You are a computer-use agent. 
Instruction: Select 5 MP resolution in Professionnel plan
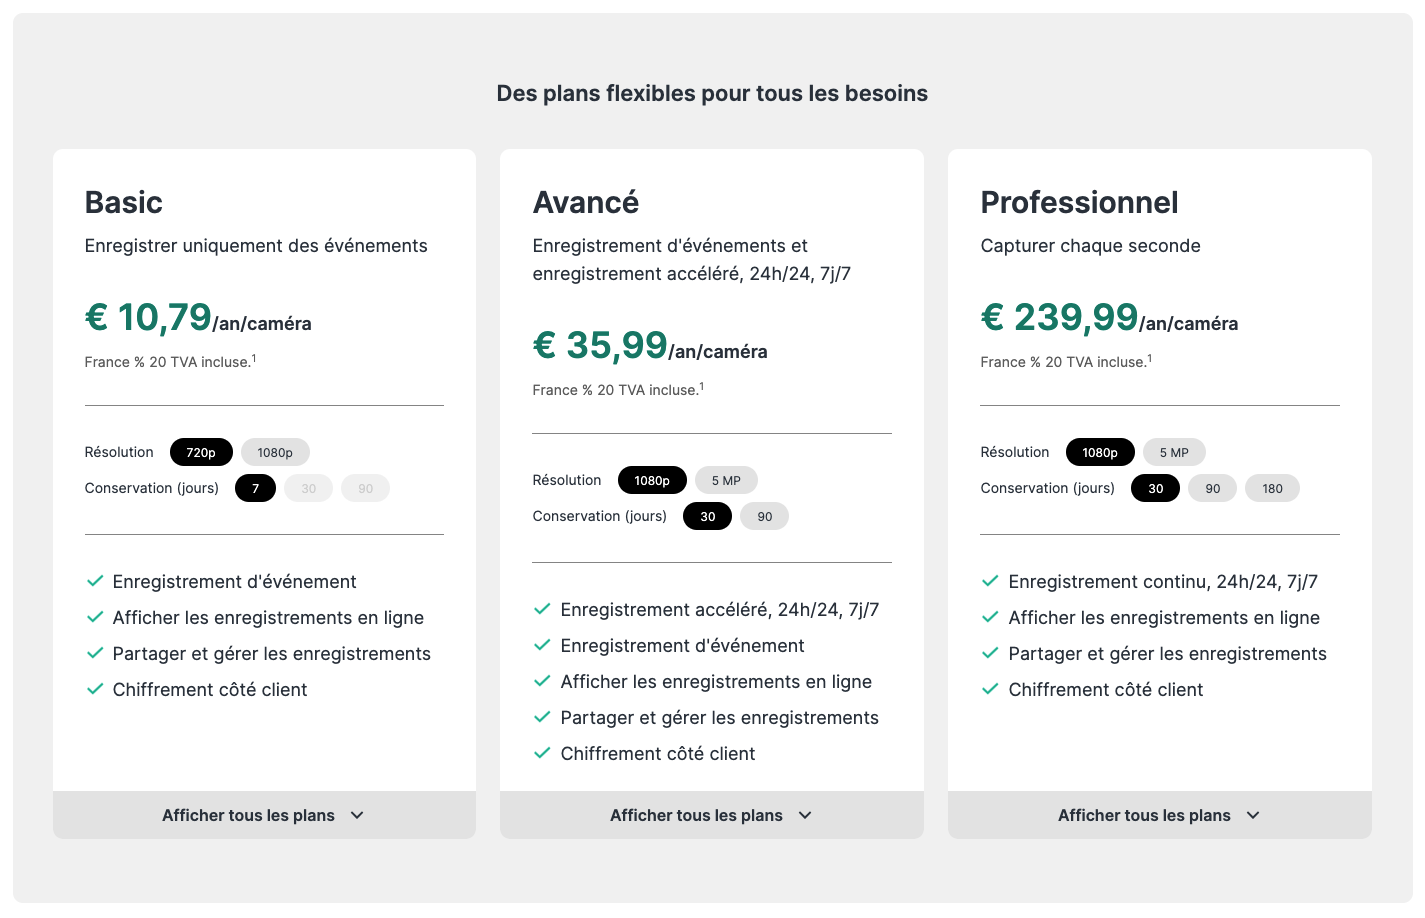(1174, 452)
